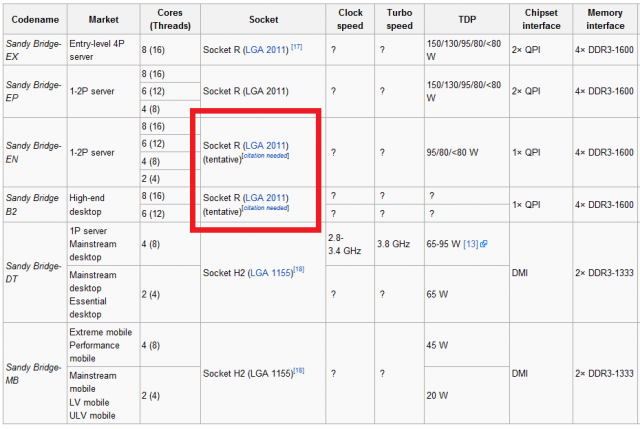The width and height of the screenshot is (640, 429).
Task: Click the 2.8-3.4 GHz clock speed cell
Action: click(350, 244)
